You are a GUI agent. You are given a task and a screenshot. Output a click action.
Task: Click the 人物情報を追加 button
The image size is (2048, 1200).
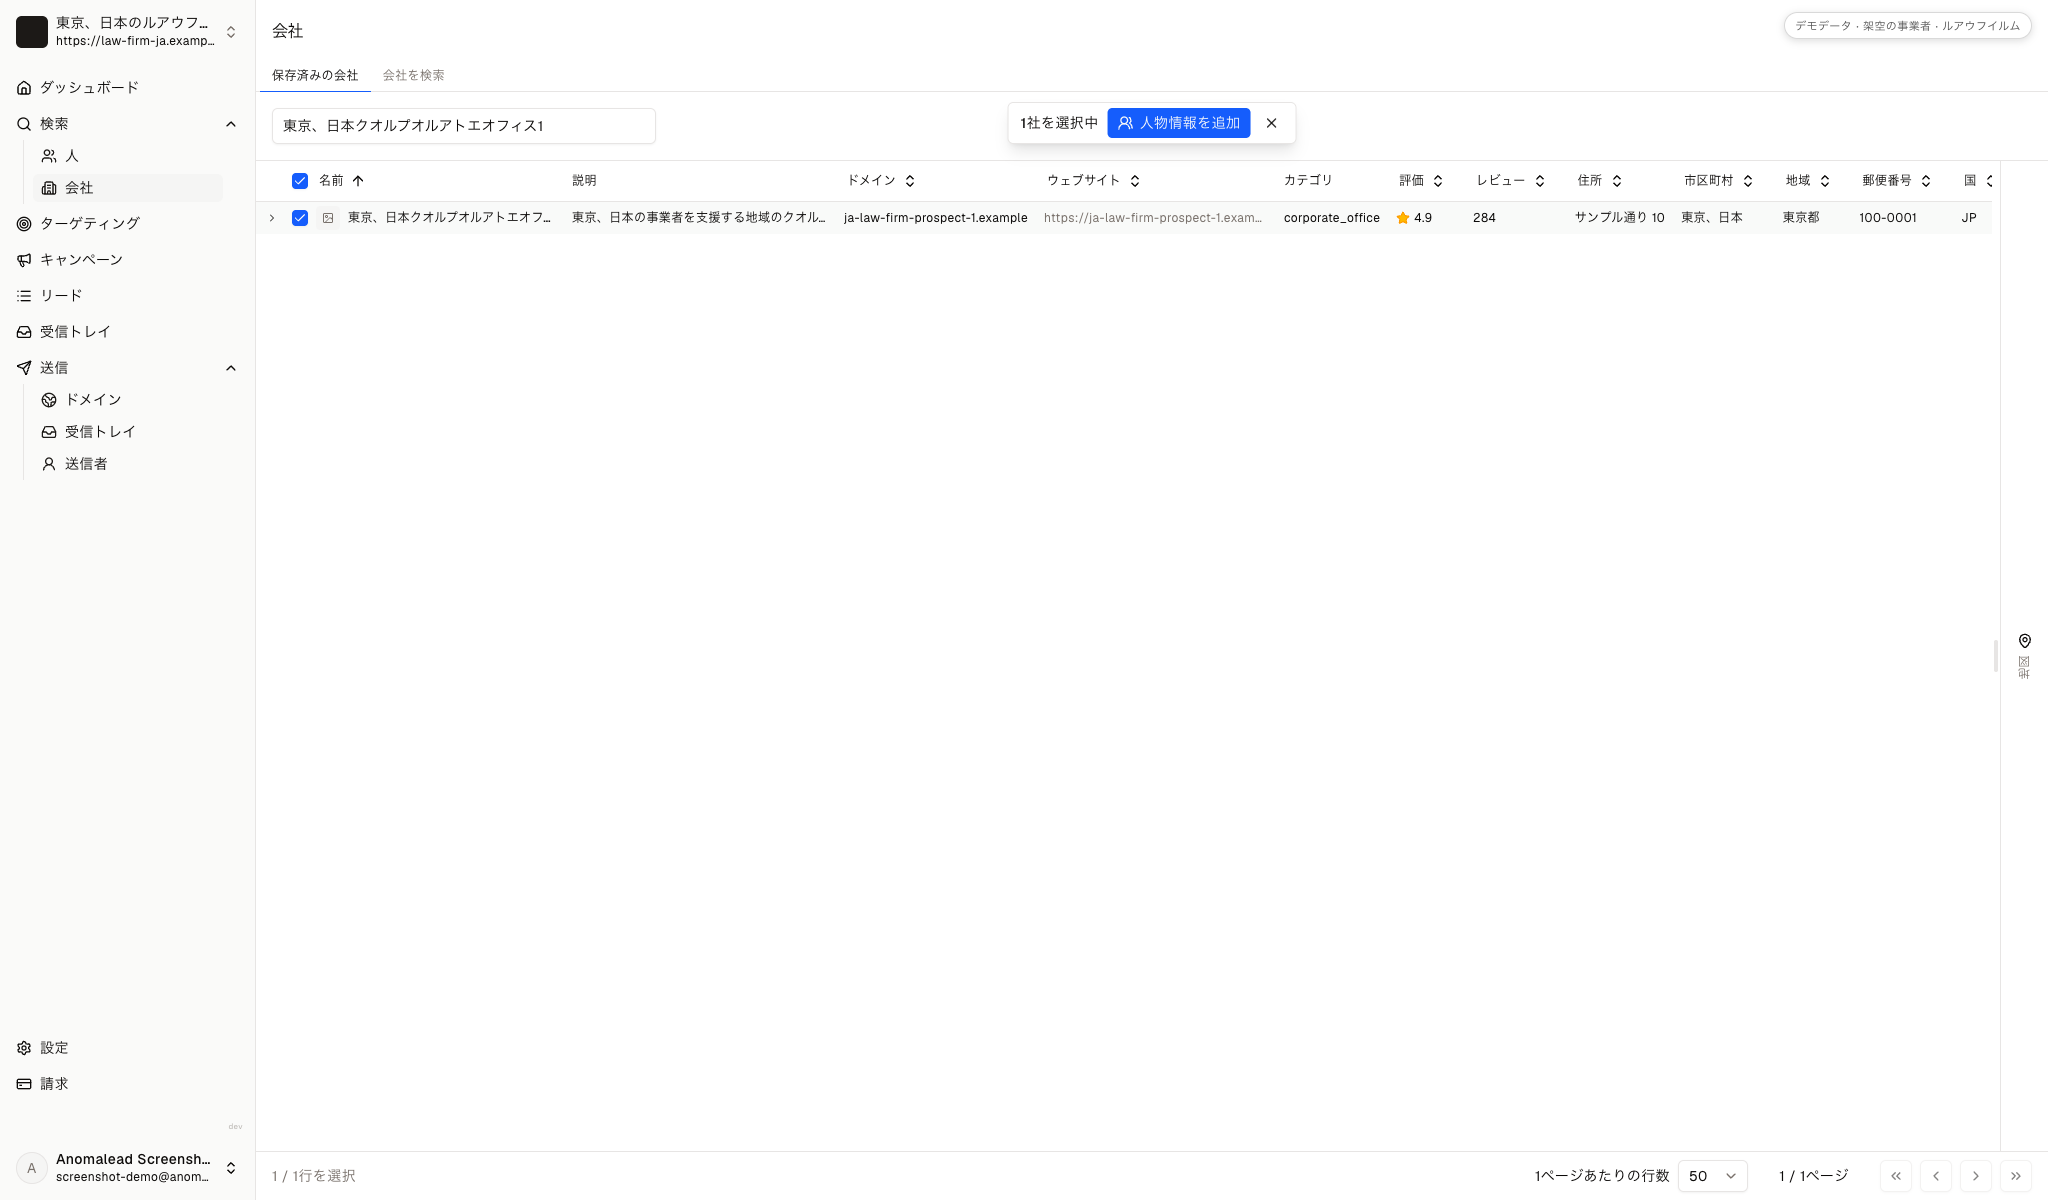[x=1178, y=123]
